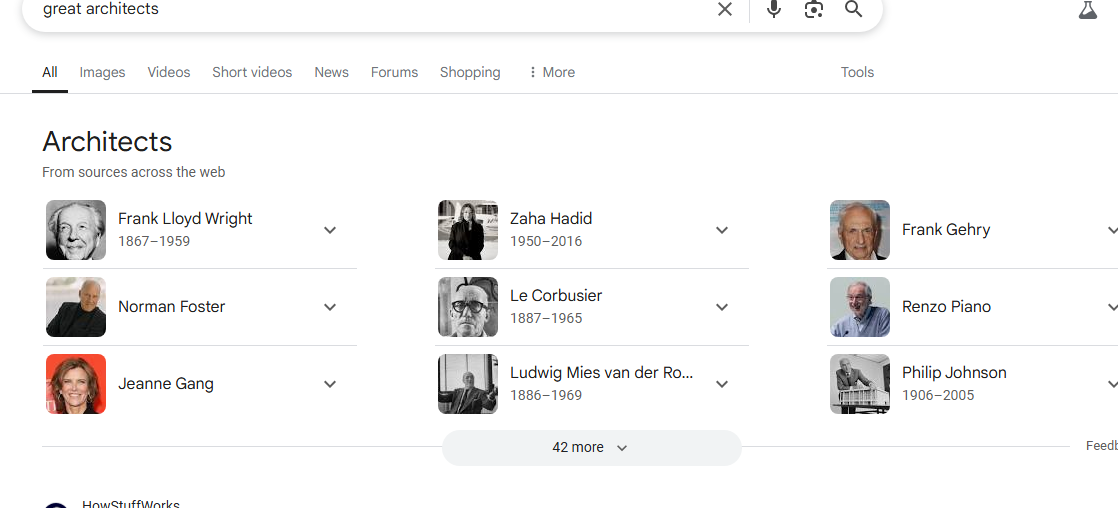Show 42 more architects
The image size is (1118, 508).
[591, 447]
